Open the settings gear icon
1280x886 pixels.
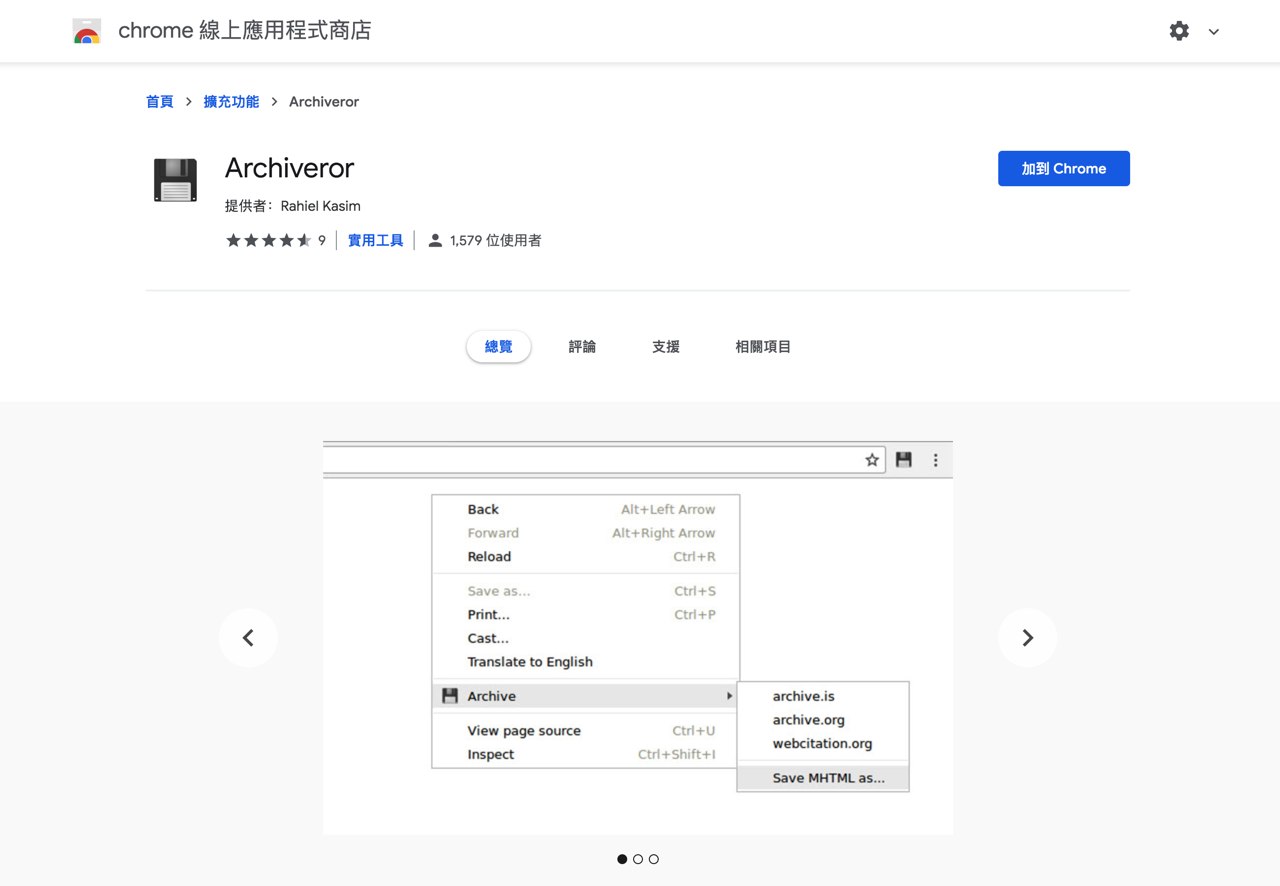(1179, 31)
